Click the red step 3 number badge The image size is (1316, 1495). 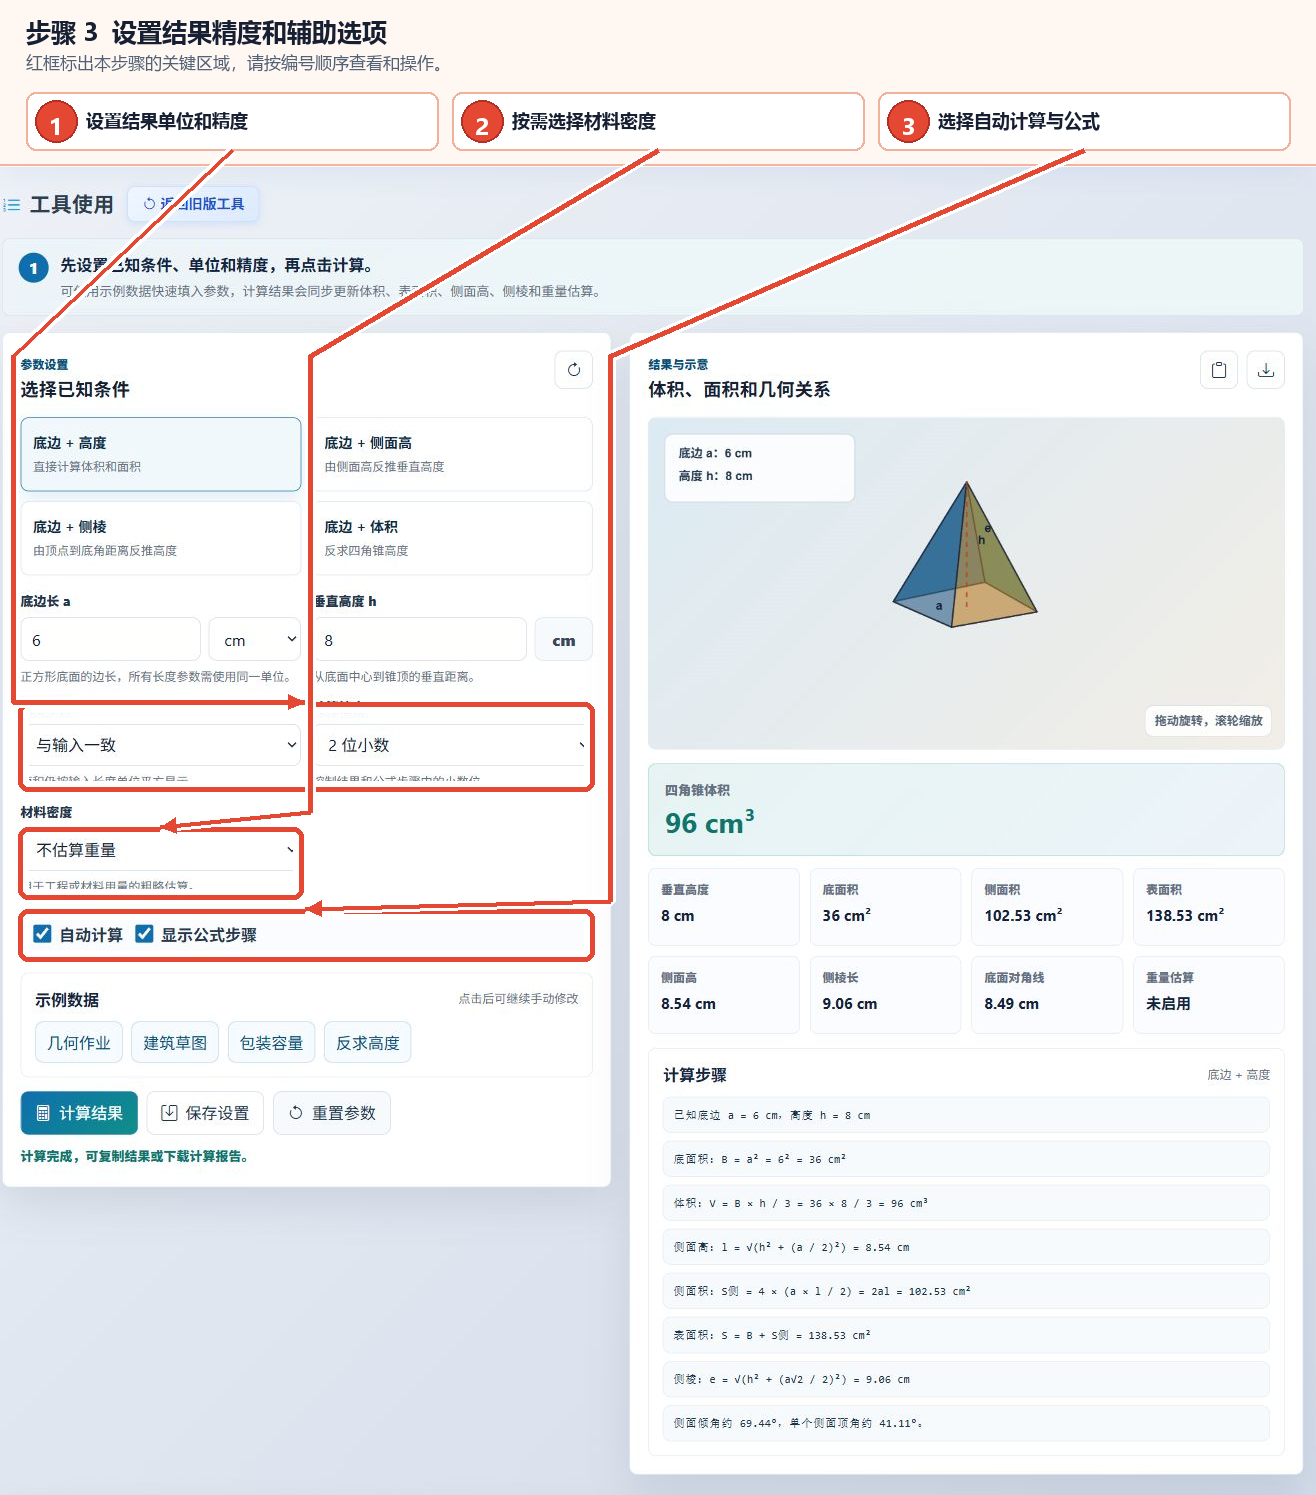coord(908,123)
